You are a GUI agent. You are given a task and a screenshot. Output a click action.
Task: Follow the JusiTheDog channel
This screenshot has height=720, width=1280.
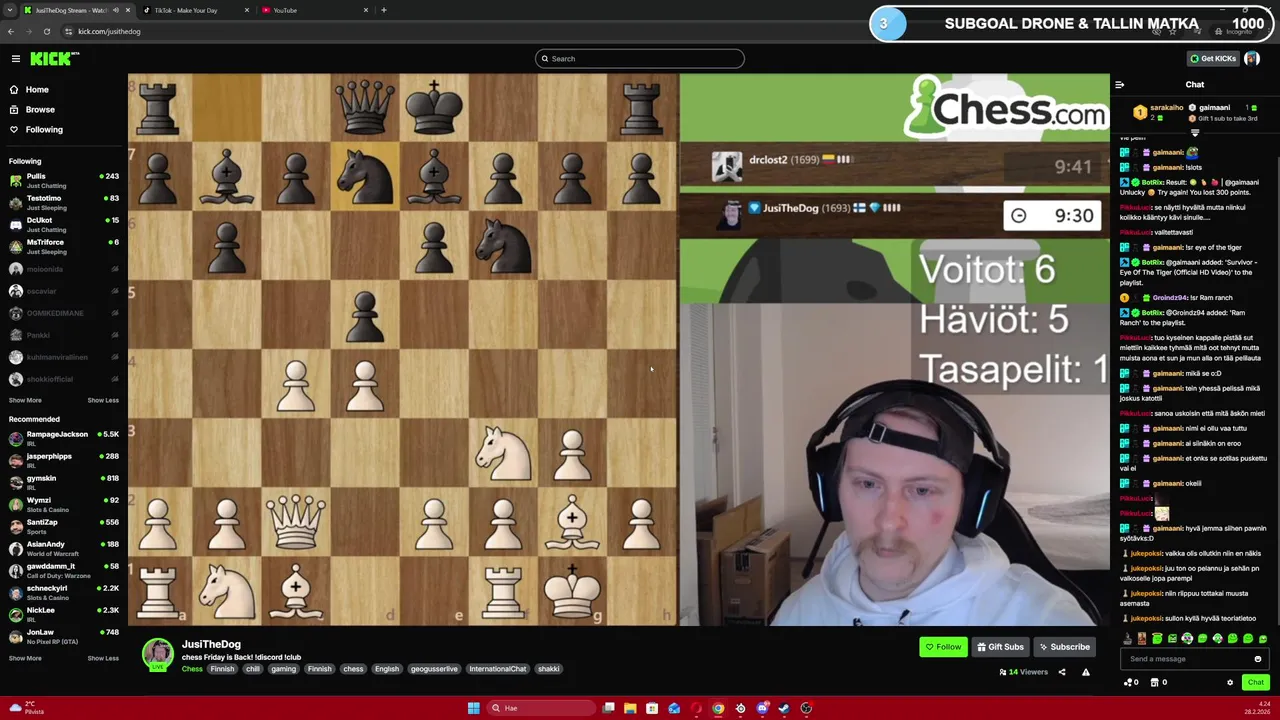943,647
